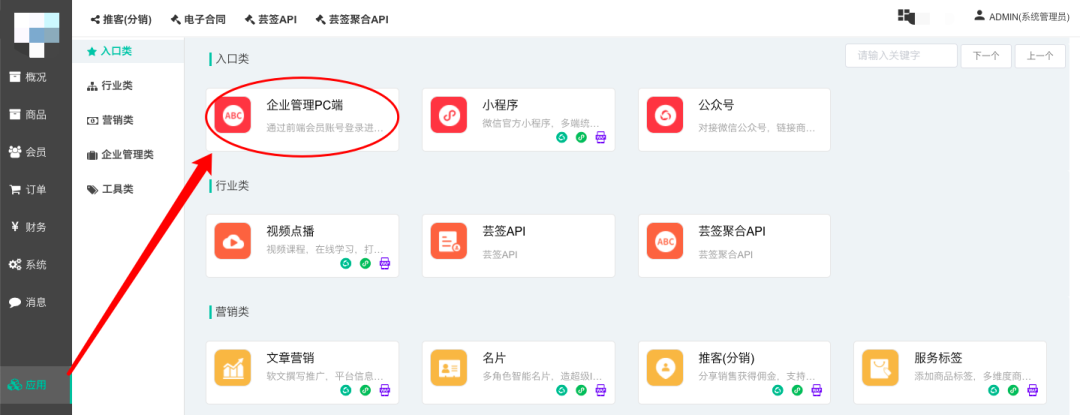The height and width of the screenshot is (415, 1080).
Task: Click the gears icon beside 系统
Action: 14,264
